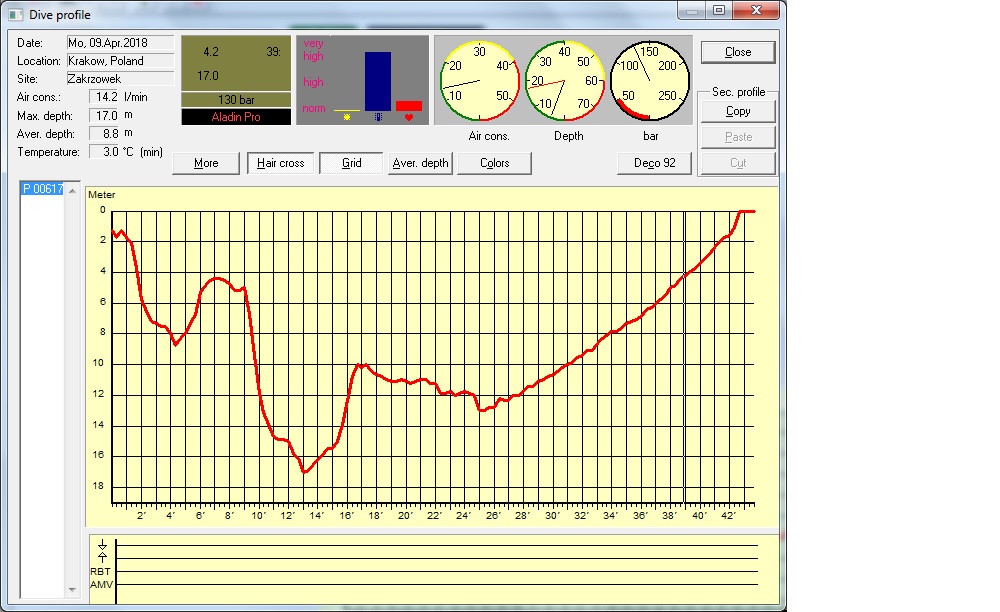Copy the secondary profile
The image size is (1000, 612).
738,111
